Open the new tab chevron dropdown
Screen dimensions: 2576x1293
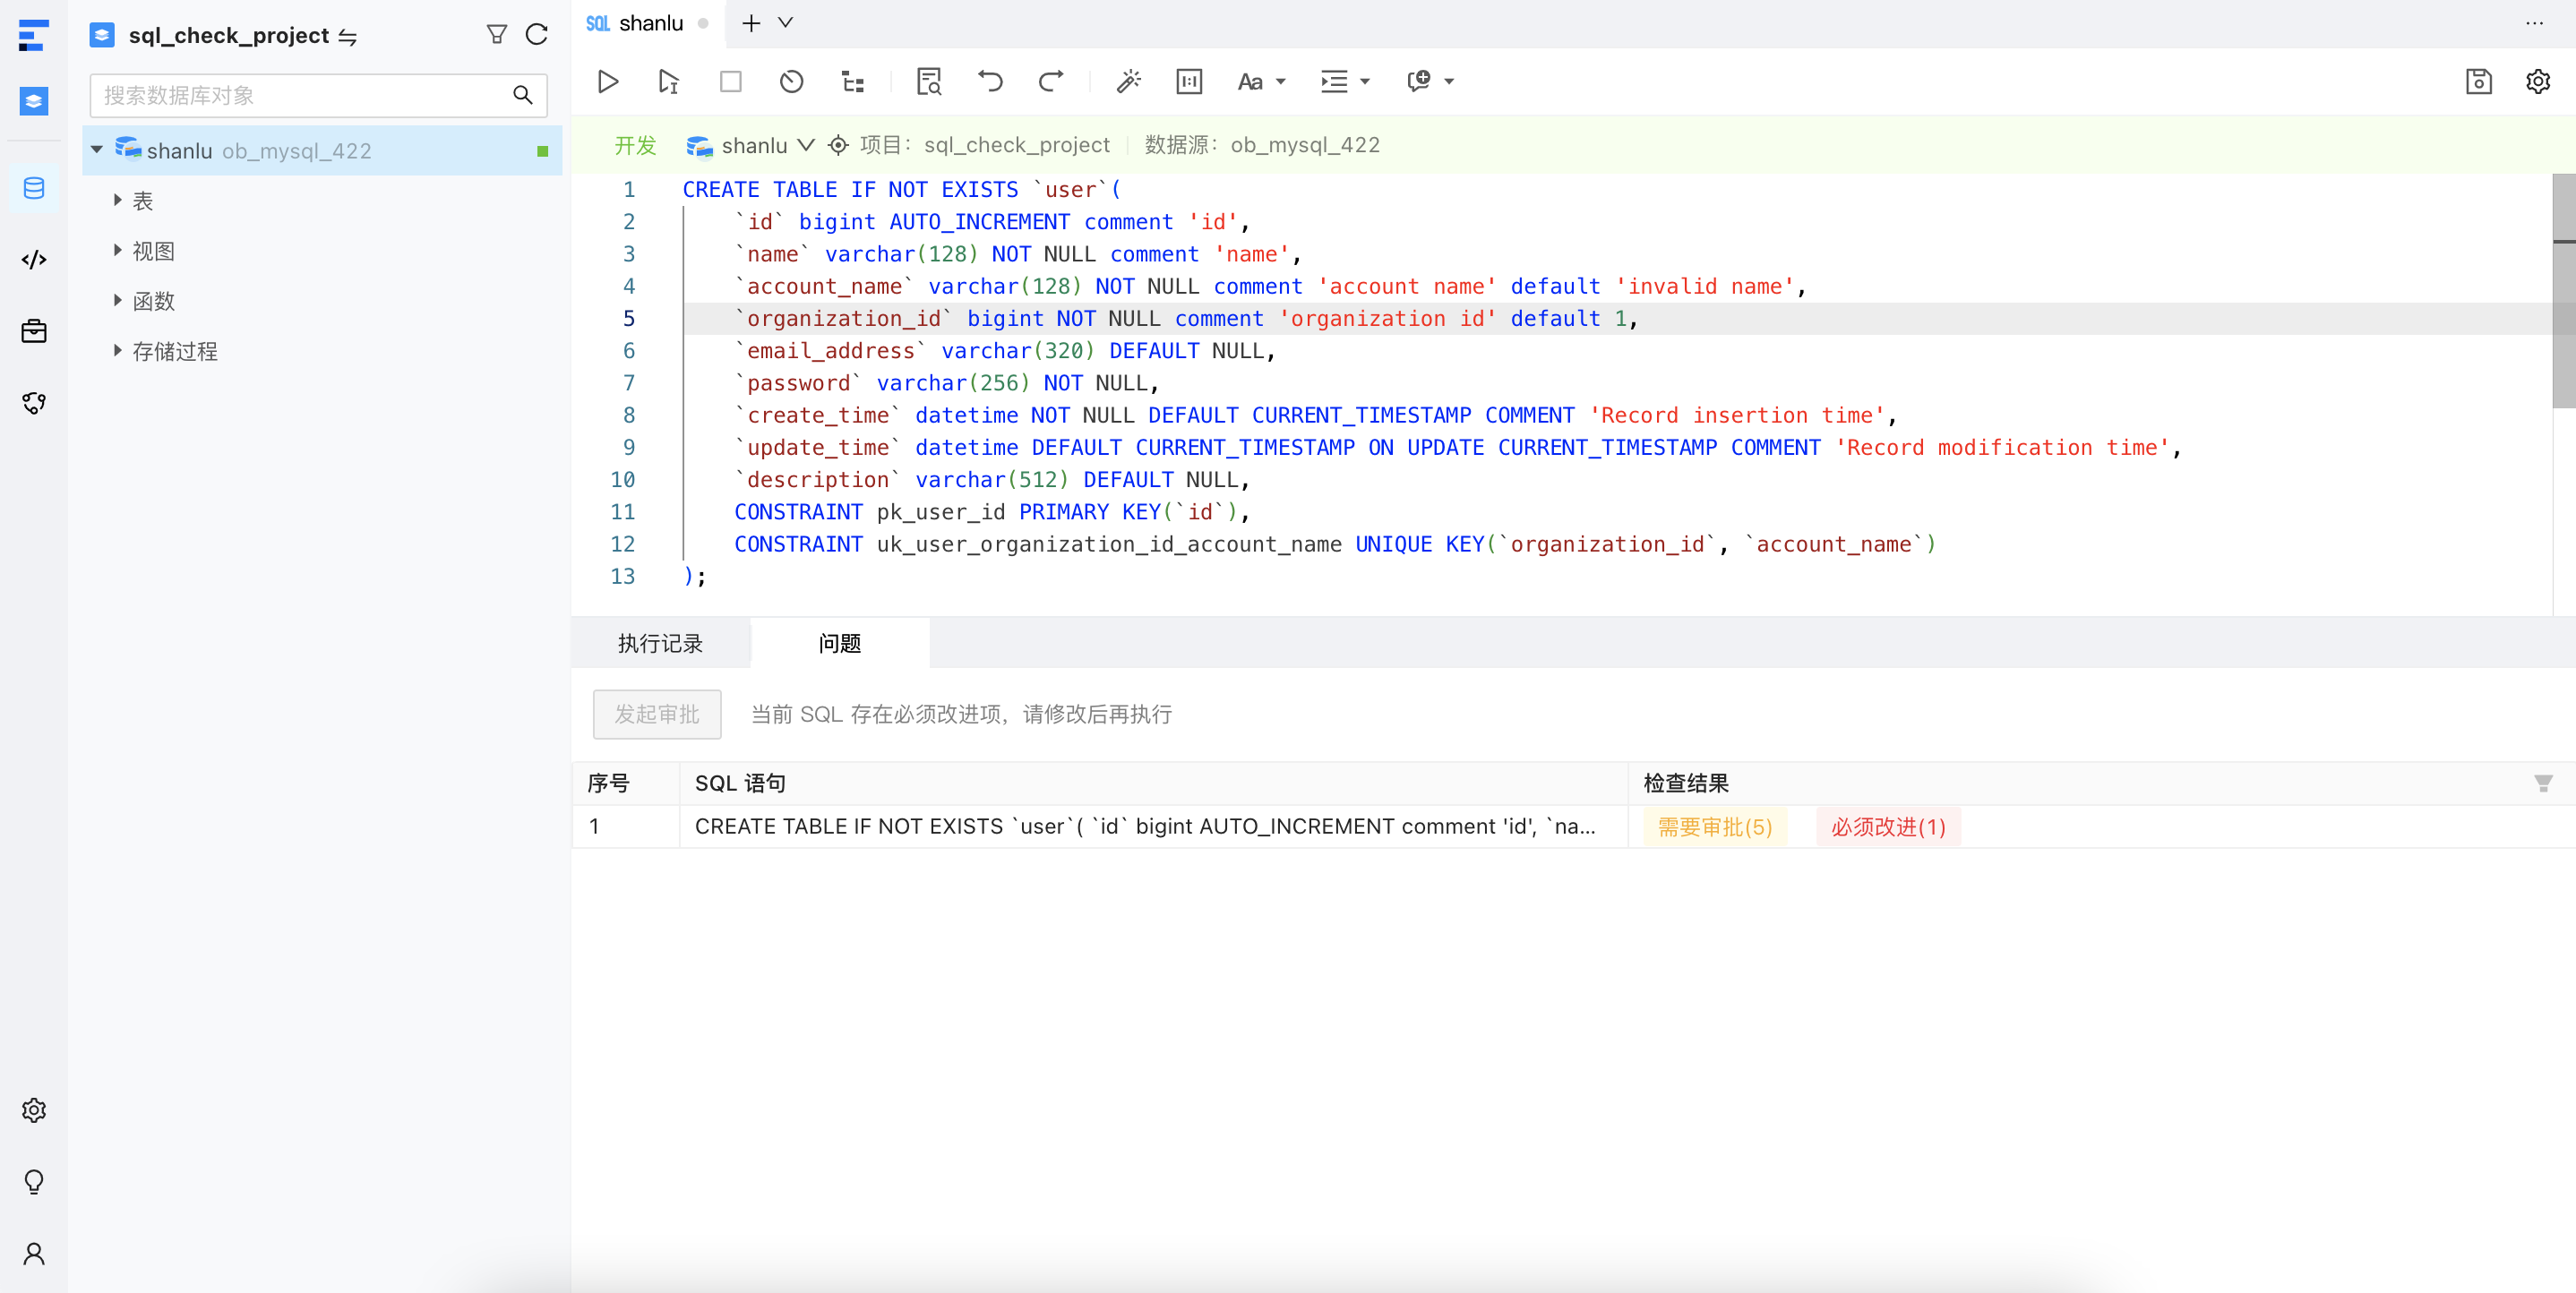786,22
